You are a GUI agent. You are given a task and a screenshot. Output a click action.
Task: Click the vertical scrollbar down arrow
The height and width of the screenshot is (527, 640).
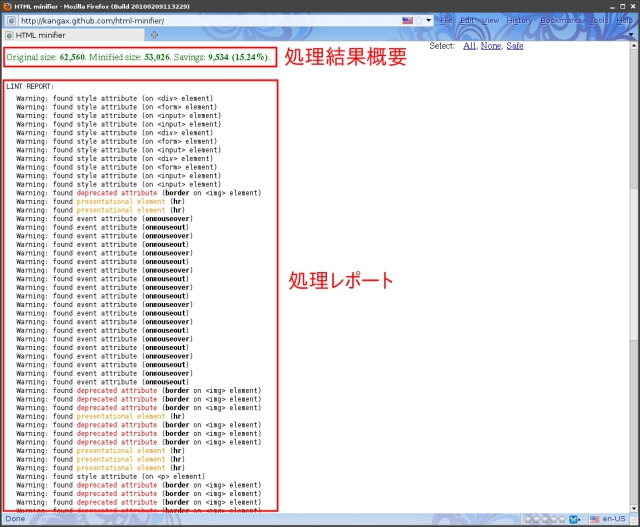[x=634, y=508]
